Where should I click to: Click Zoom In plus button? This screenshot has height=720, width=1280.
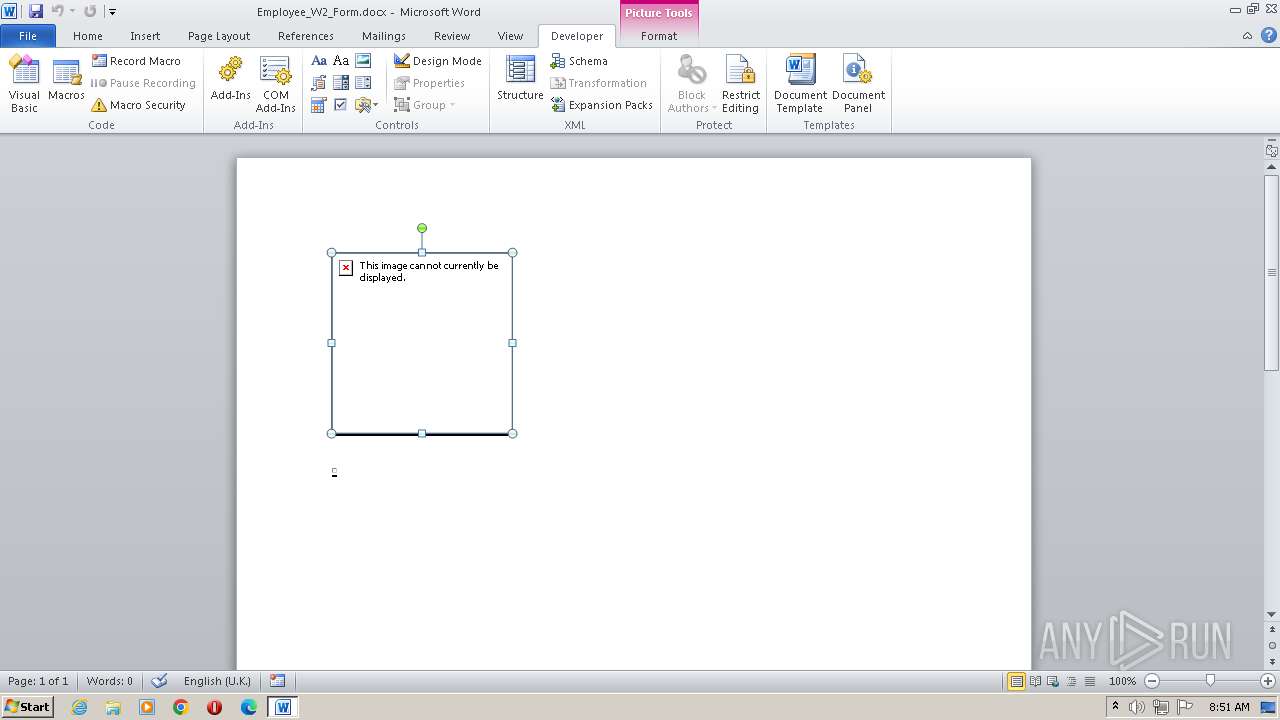click(x=1268, y=681)
